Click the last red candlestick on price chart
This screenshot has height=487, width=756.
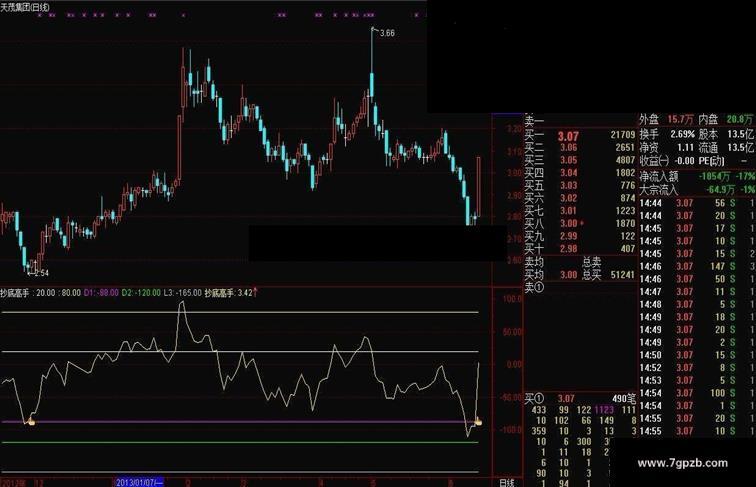[x=478, y=187]
